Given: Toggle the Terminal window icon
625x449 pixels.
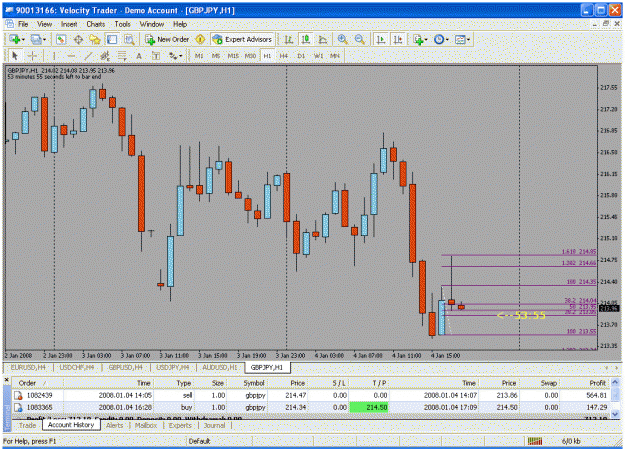Looking at the screenshot, I should click(112, 39).
